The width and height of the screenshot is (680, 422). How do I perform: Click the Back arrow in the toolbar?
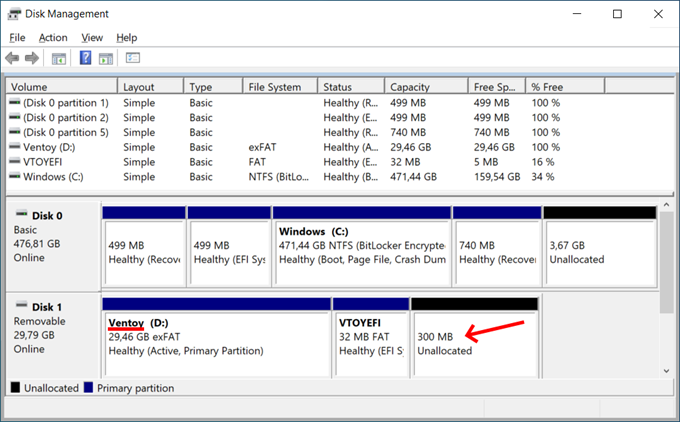tap(13, 58)
